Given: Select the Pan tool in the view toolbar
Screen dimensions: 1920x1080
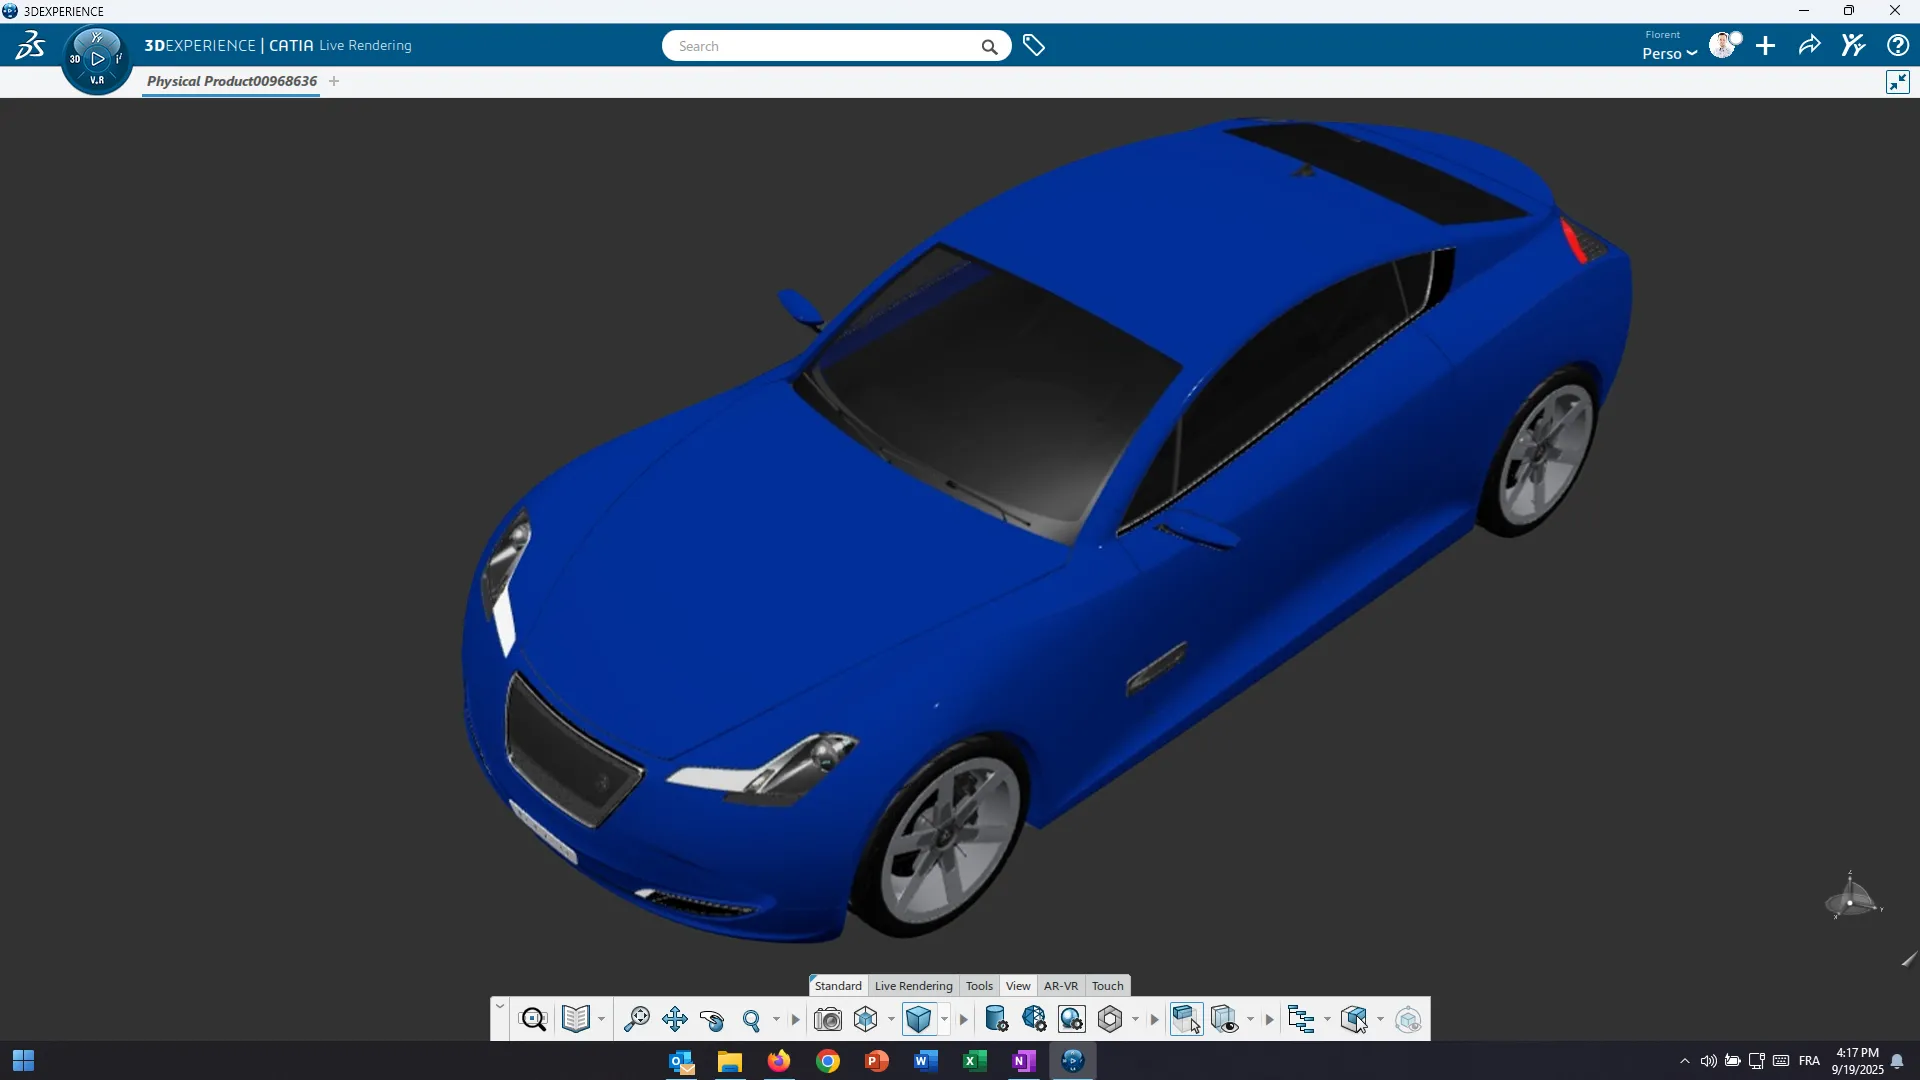Looking at the screenshot, I should pos(675,1019).
